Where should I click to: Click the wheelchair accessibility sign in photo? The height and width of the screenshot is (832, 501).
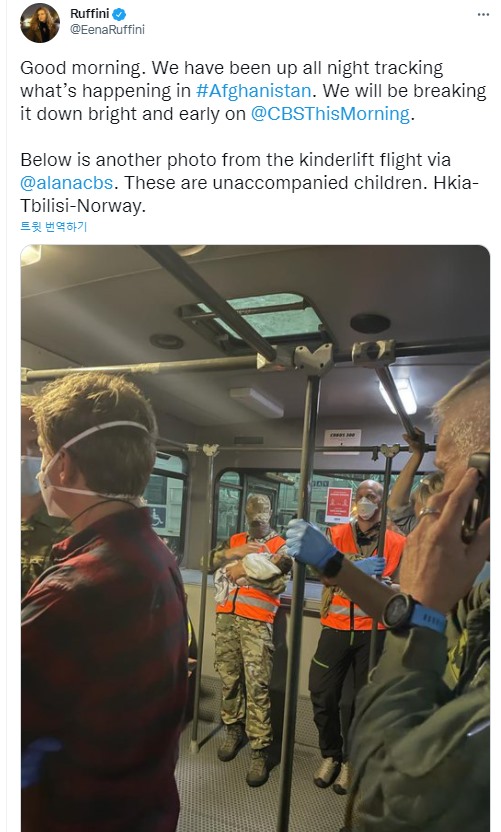pyautogui.click(x=158, y=517)
